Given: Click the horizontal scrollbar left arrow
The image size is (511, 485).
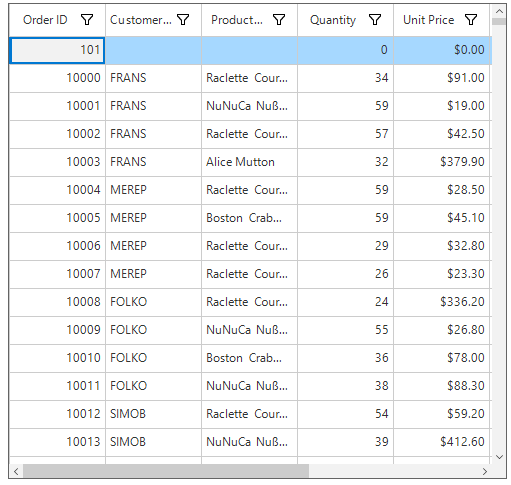Looking at the screenshot, I should [x=16, y=471].
